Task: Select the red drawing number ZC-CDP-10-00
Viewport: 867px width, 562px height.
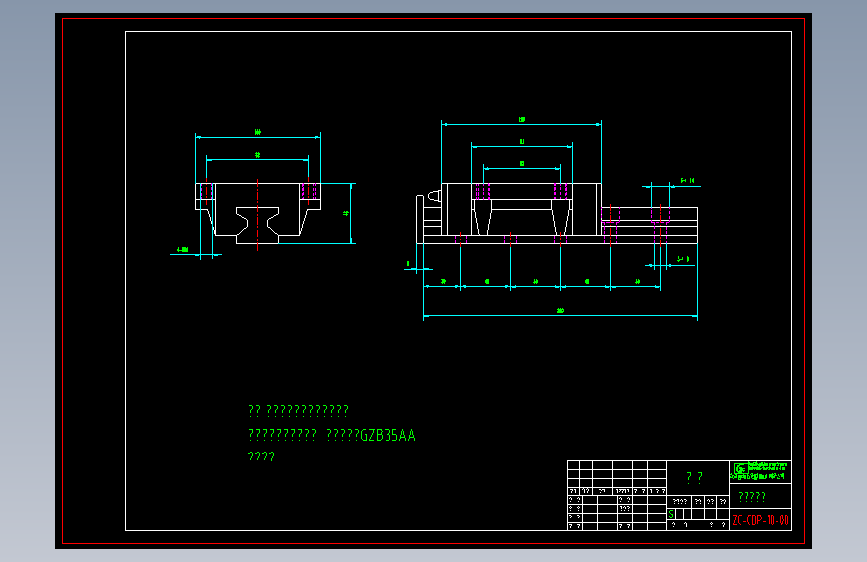Action: [760, 520]
